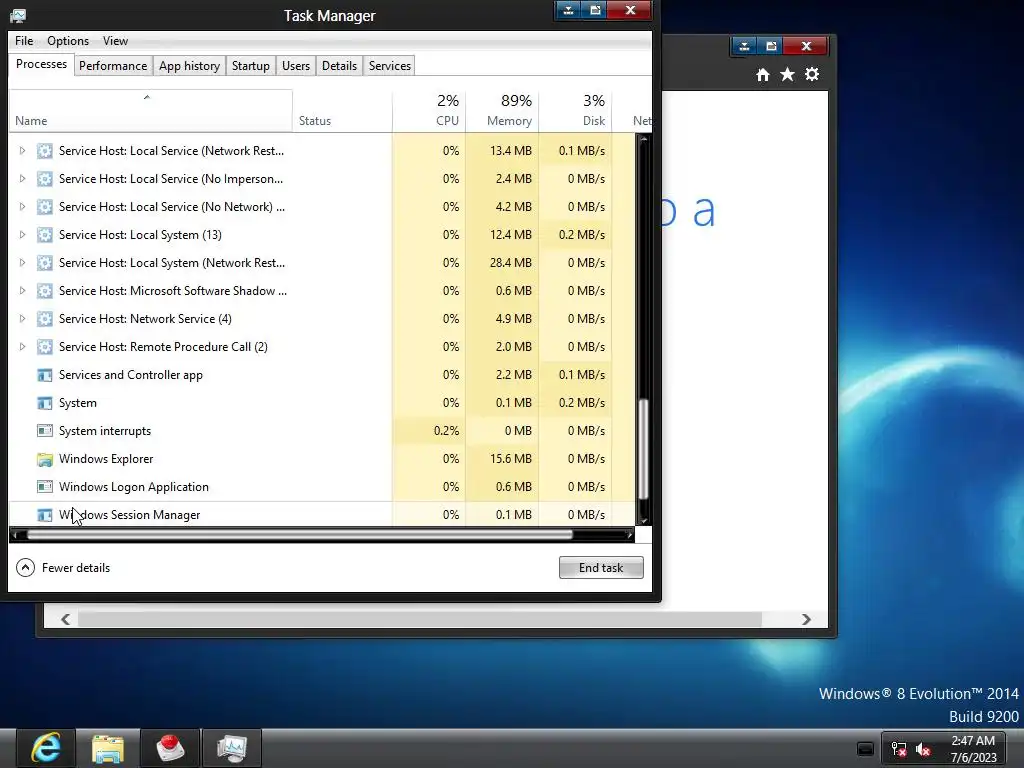The height and width of the screenshot is (768, 1024).
Task: Click the process list scroll-up arrow
Action: [x=643, y=139]
